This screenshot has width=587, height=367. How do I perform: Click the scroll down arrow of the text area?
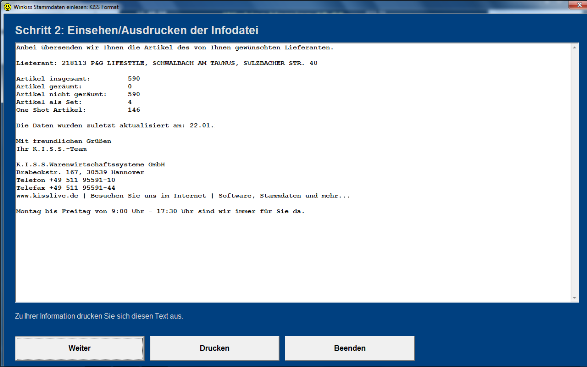coord(575,298)
